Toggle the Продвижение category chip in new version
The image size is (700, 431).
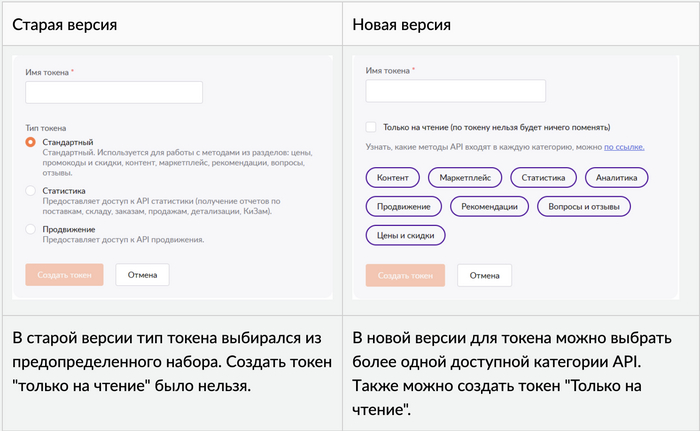pyautogui.click(x=403, y=207)
